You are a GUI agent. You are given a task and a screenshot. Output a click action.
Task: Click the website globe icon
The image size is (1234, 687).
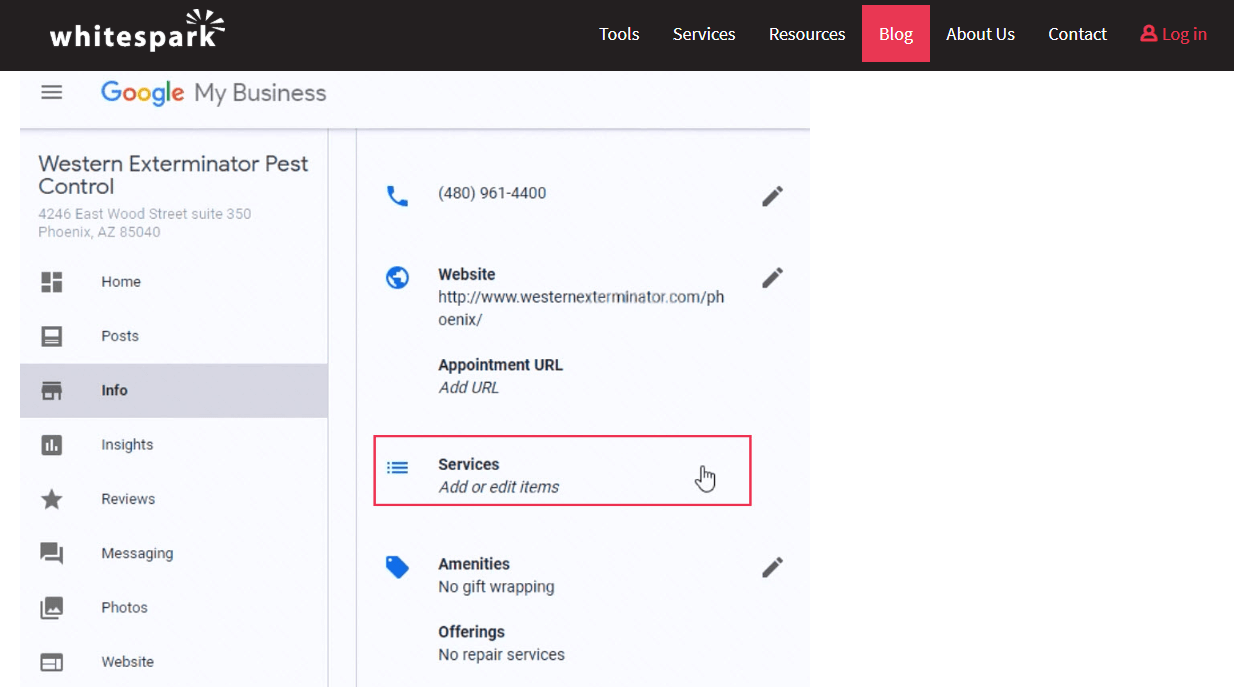pos(397,277)
